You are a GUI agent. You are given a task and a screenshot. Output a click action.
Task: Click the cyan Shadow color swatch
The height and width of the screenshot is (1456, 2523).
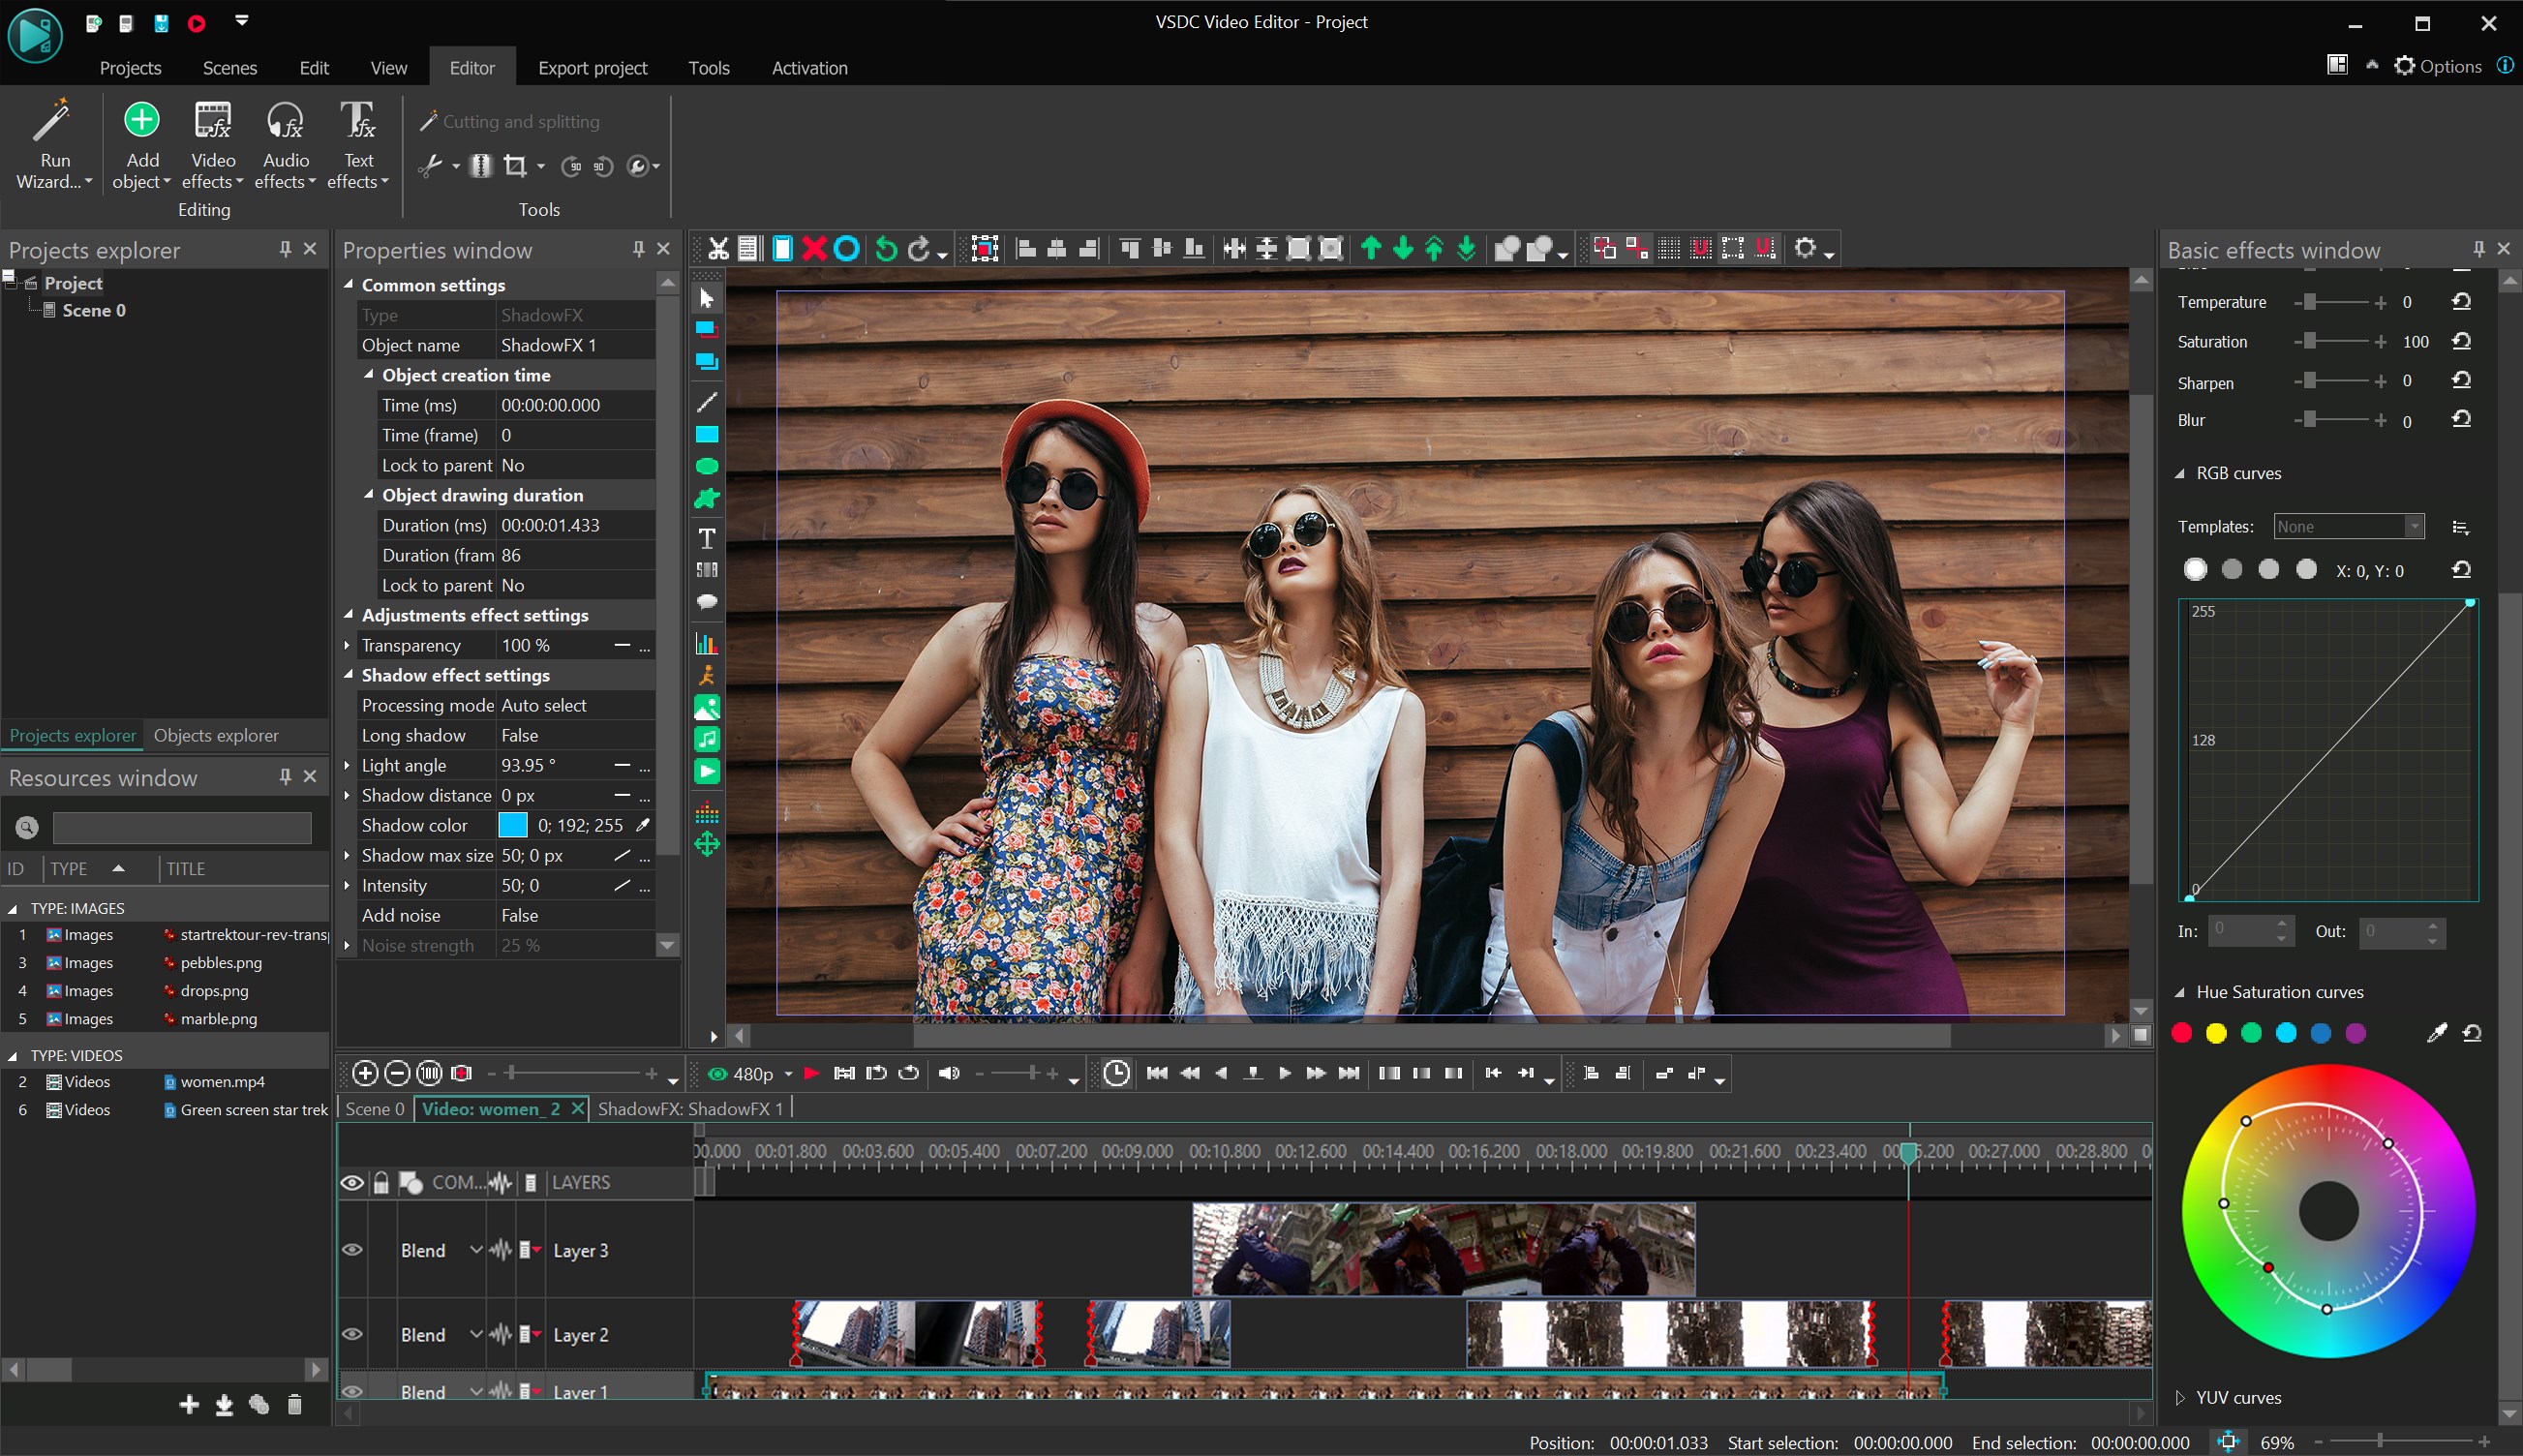point(513,825)
